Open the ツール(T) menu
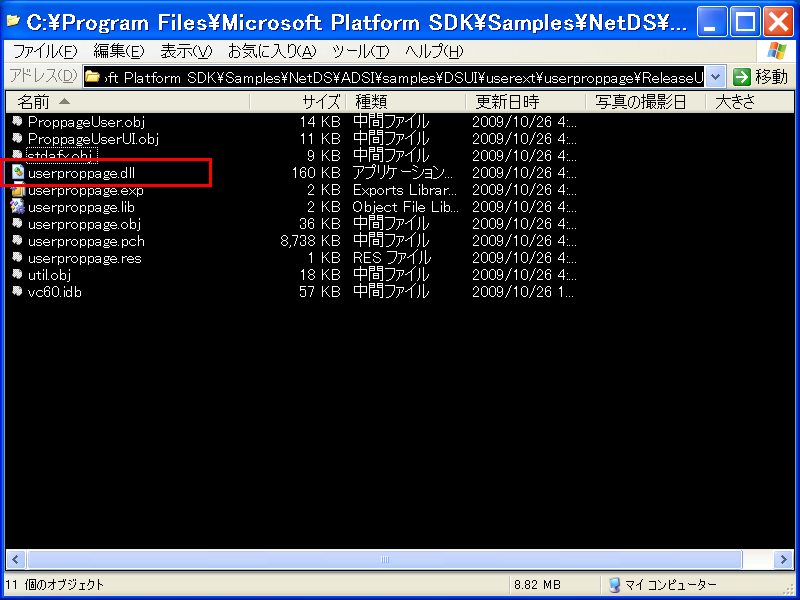Screen dimensions: 800x600 tap(360, 52)
